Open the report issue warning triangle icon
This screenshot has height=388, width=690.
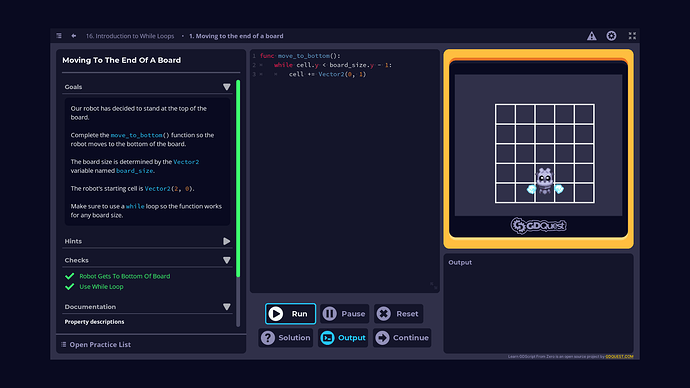[x=591, y=36]
